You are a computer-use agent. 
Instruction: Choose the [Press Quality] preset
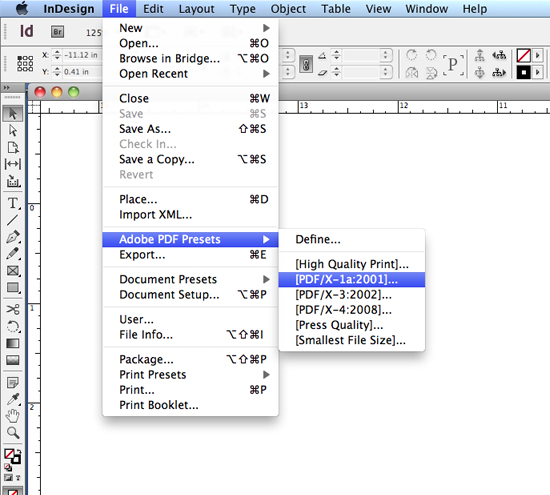tap(352, 325)
